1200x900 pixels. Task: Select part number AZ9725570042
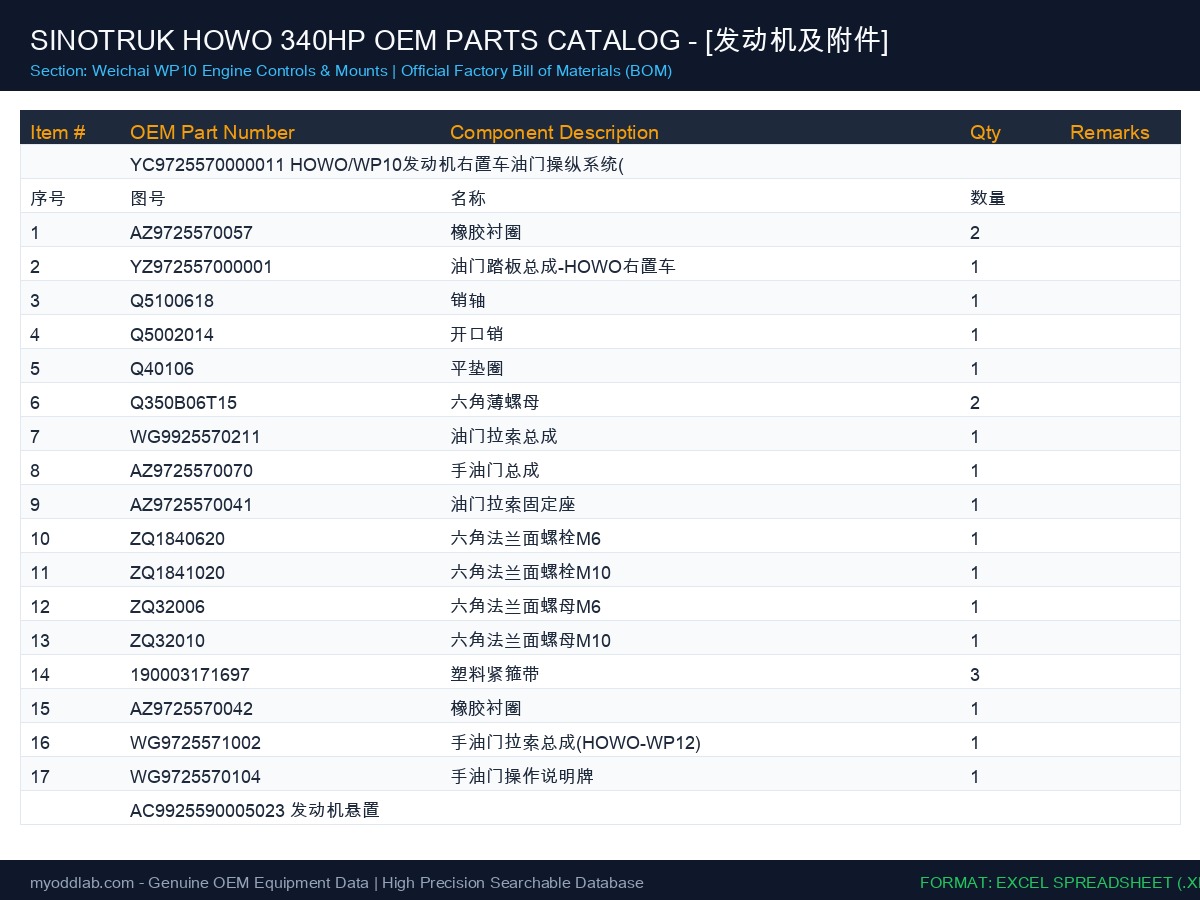coord(191,709)
